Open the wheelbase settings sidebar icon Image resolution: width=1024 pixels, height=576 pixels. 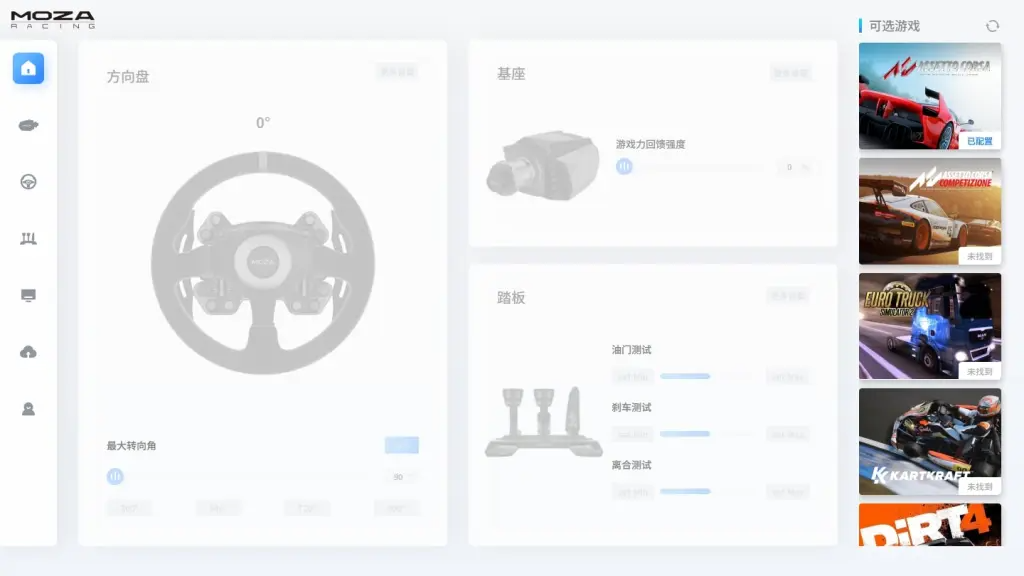[28, 125]
